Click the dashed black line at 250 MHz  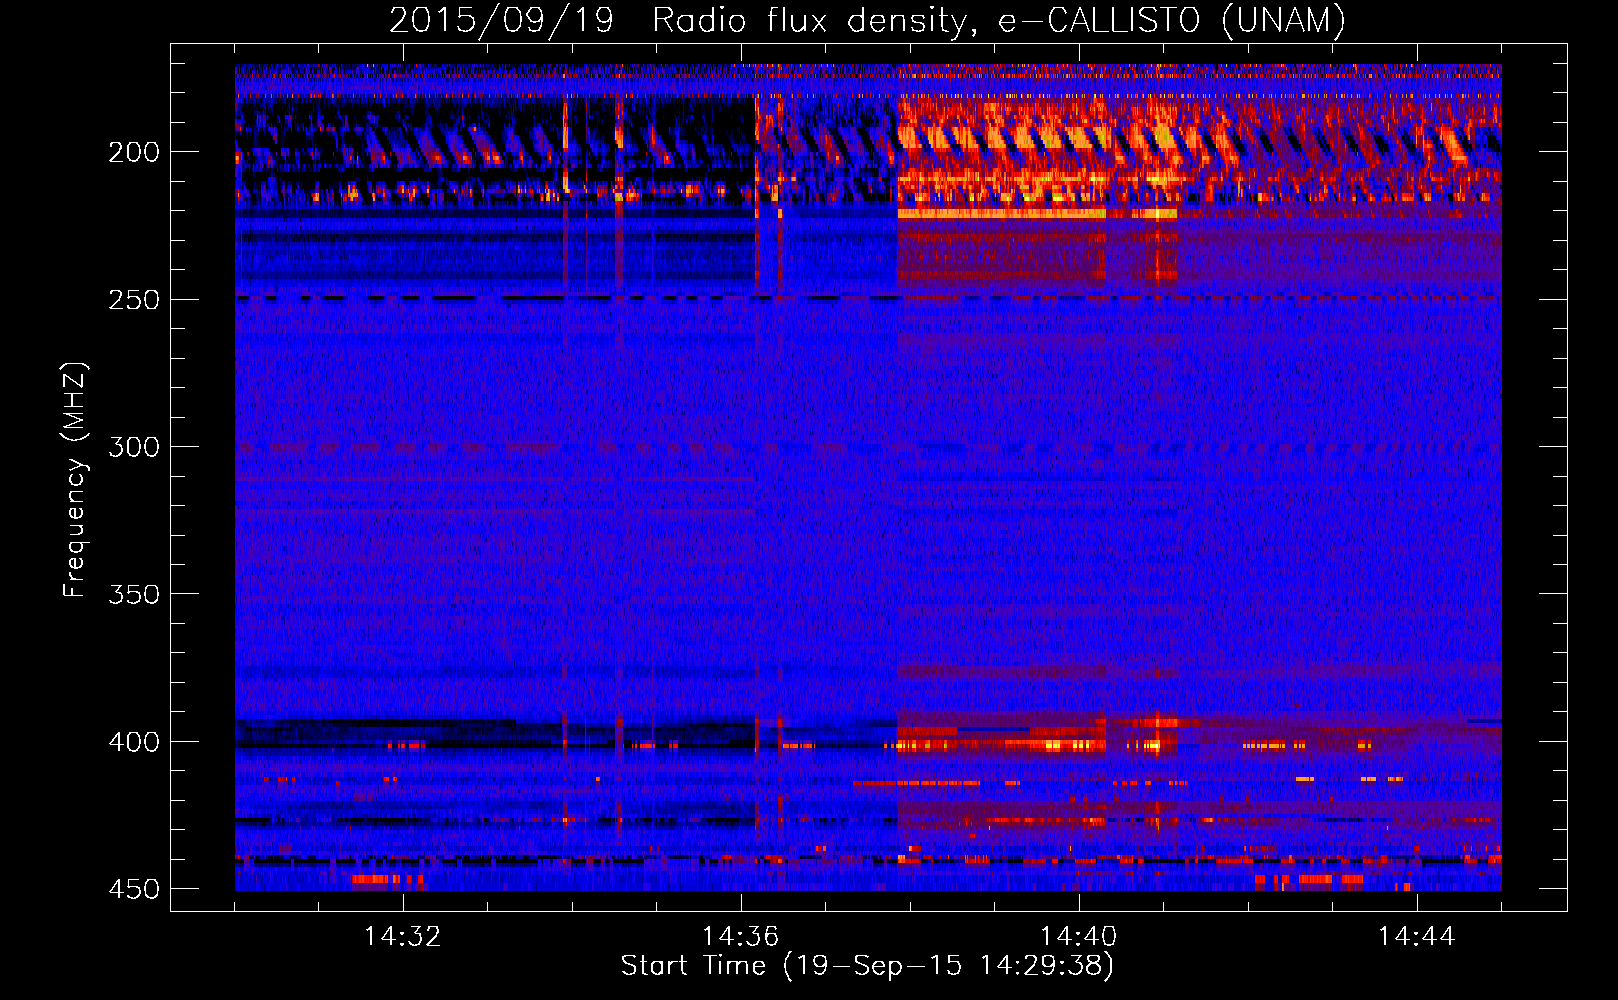(x=868, y=298)
